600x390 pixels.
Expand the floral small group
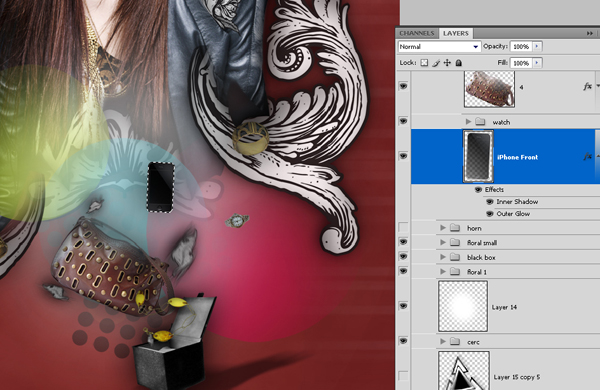point(443,242)
